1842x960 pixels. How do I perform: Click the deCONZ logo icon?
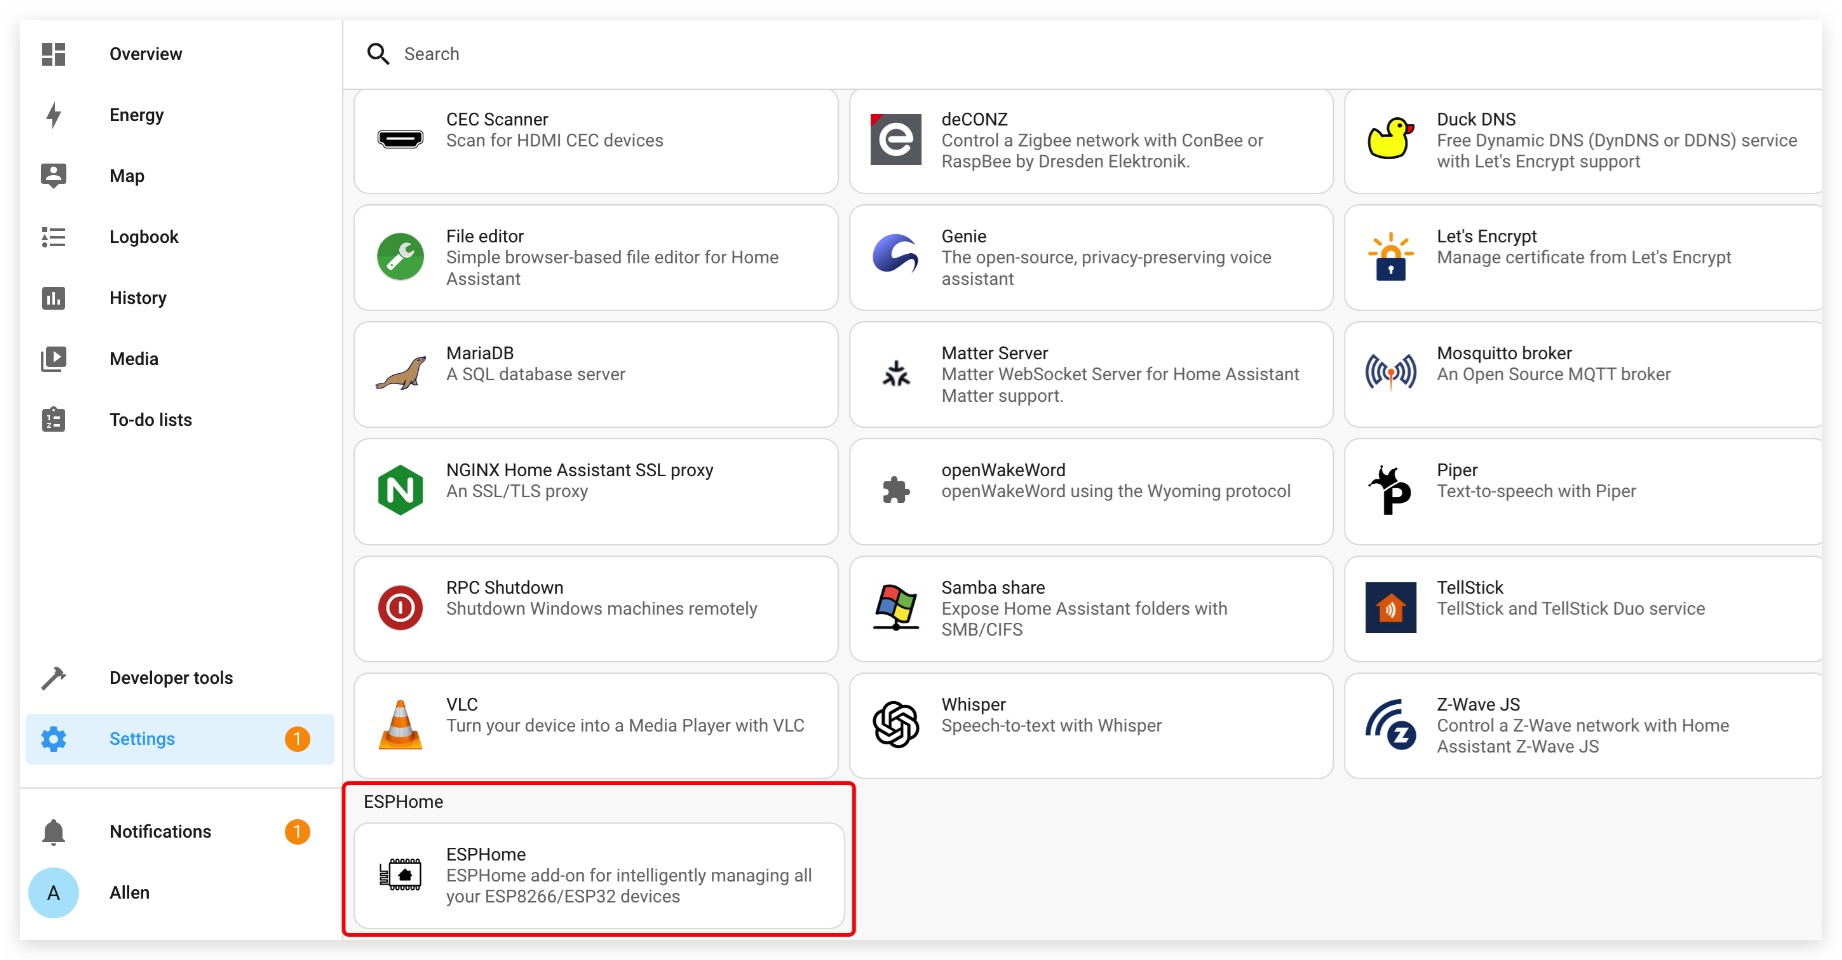click(896, 139)
